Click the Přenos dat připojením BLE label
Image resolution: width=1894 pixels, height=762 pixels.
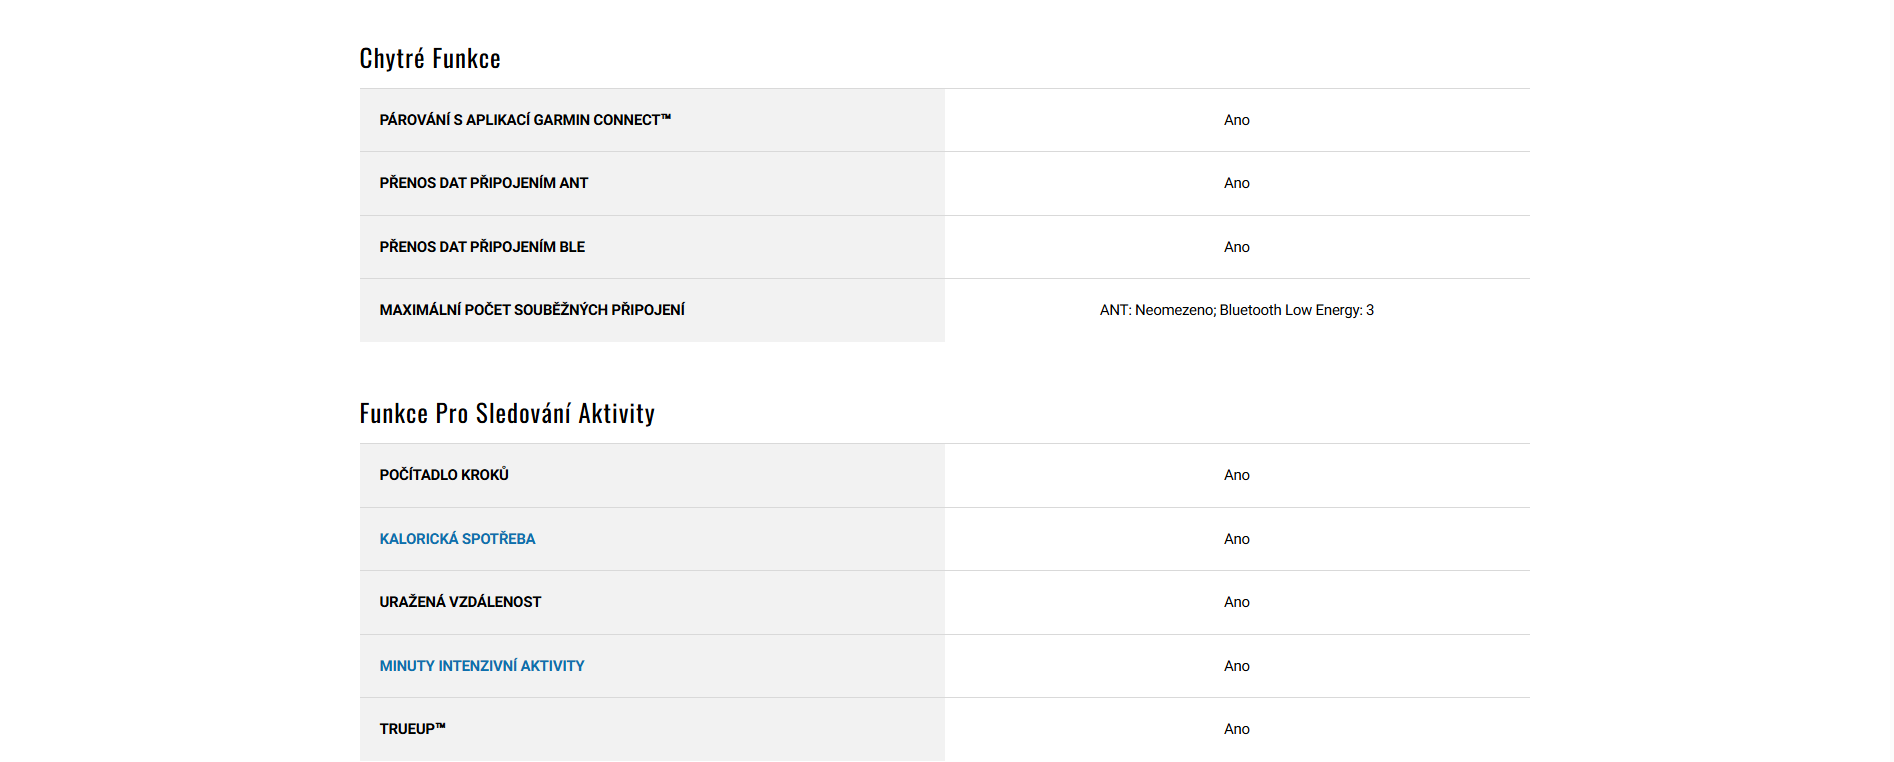[x=482, y=247]
